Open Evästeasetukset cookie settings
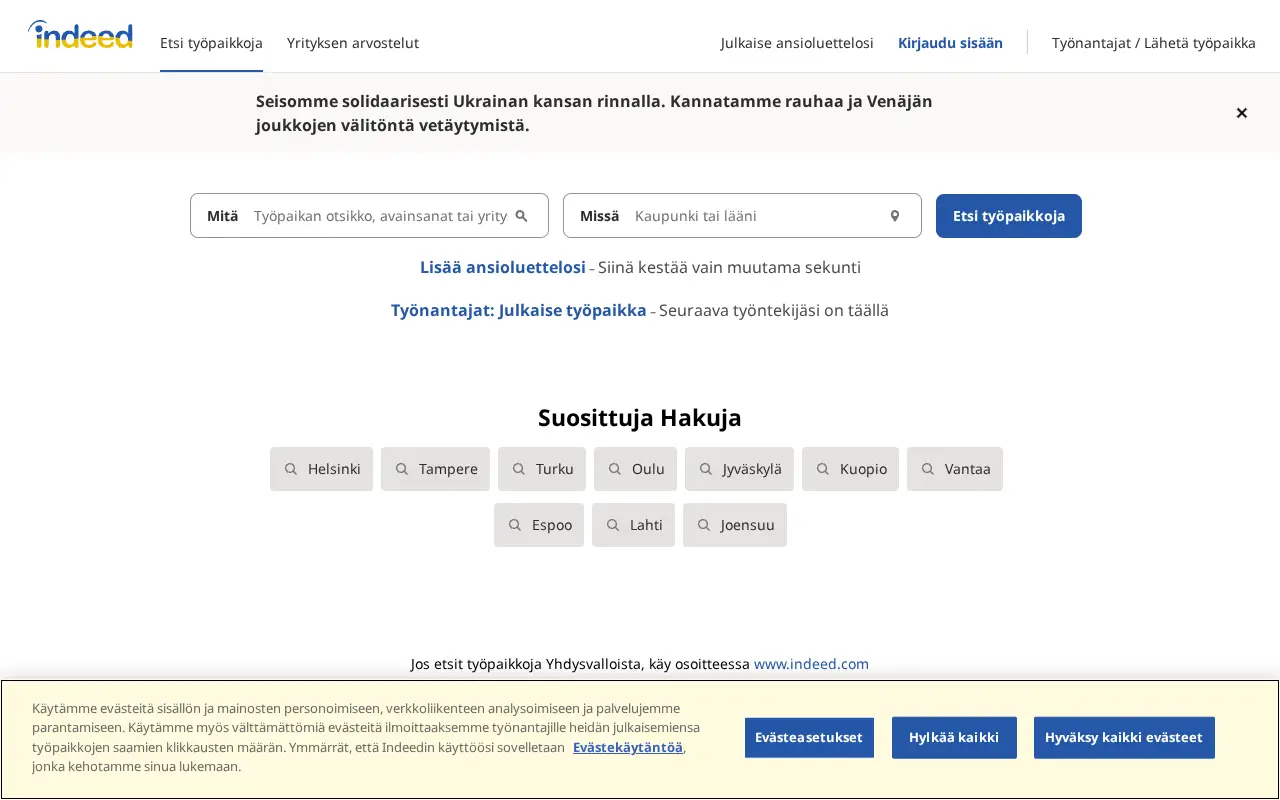The height and width of the screenshot is (800, 1280). (809, 738)
